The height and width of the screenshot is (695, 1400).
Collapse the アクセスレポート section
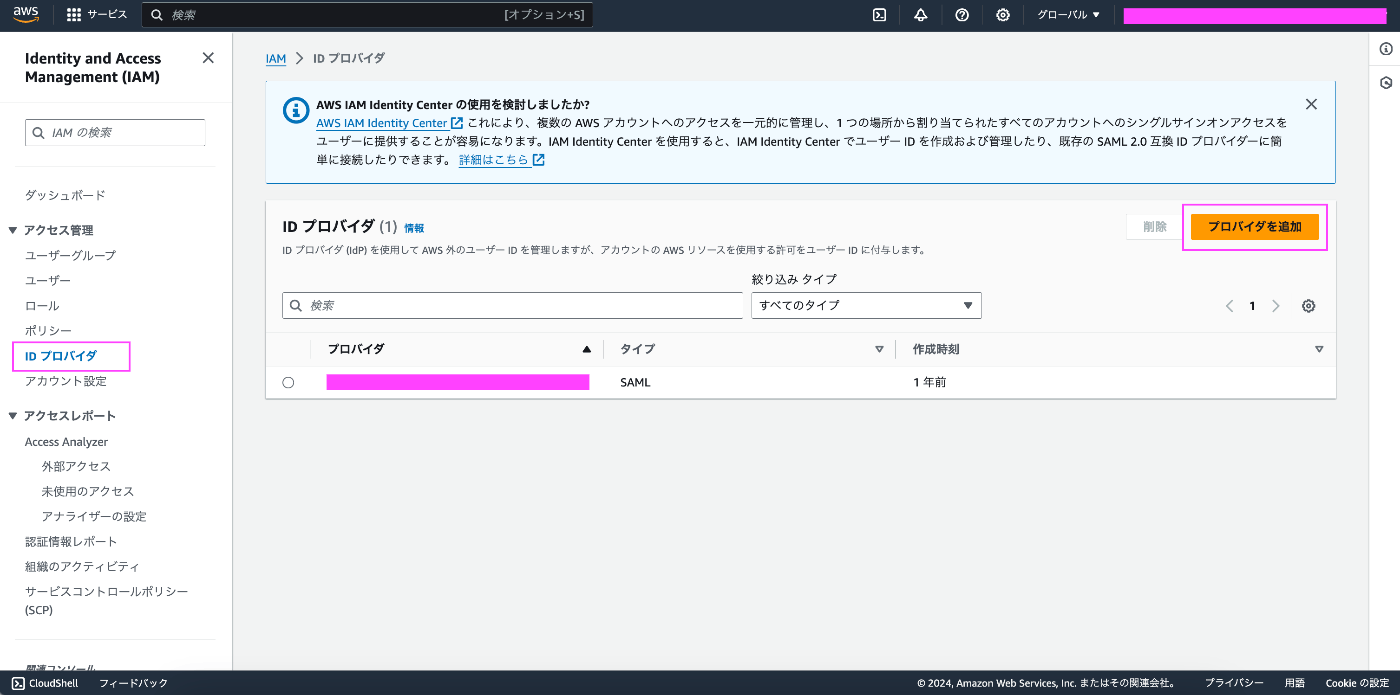coord(13,416)
